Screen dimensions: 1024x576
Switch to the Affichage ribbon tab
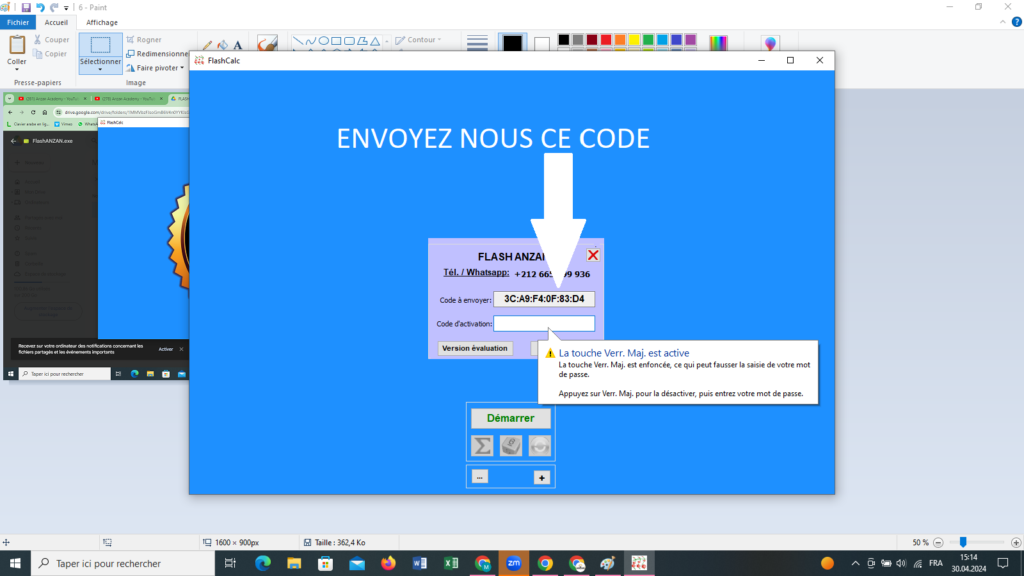(x=101, y=22)
